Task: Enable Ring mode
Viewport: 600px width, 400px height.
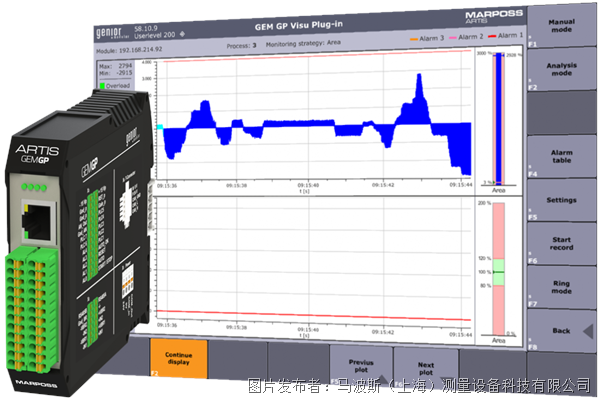Action: (562, 286)
